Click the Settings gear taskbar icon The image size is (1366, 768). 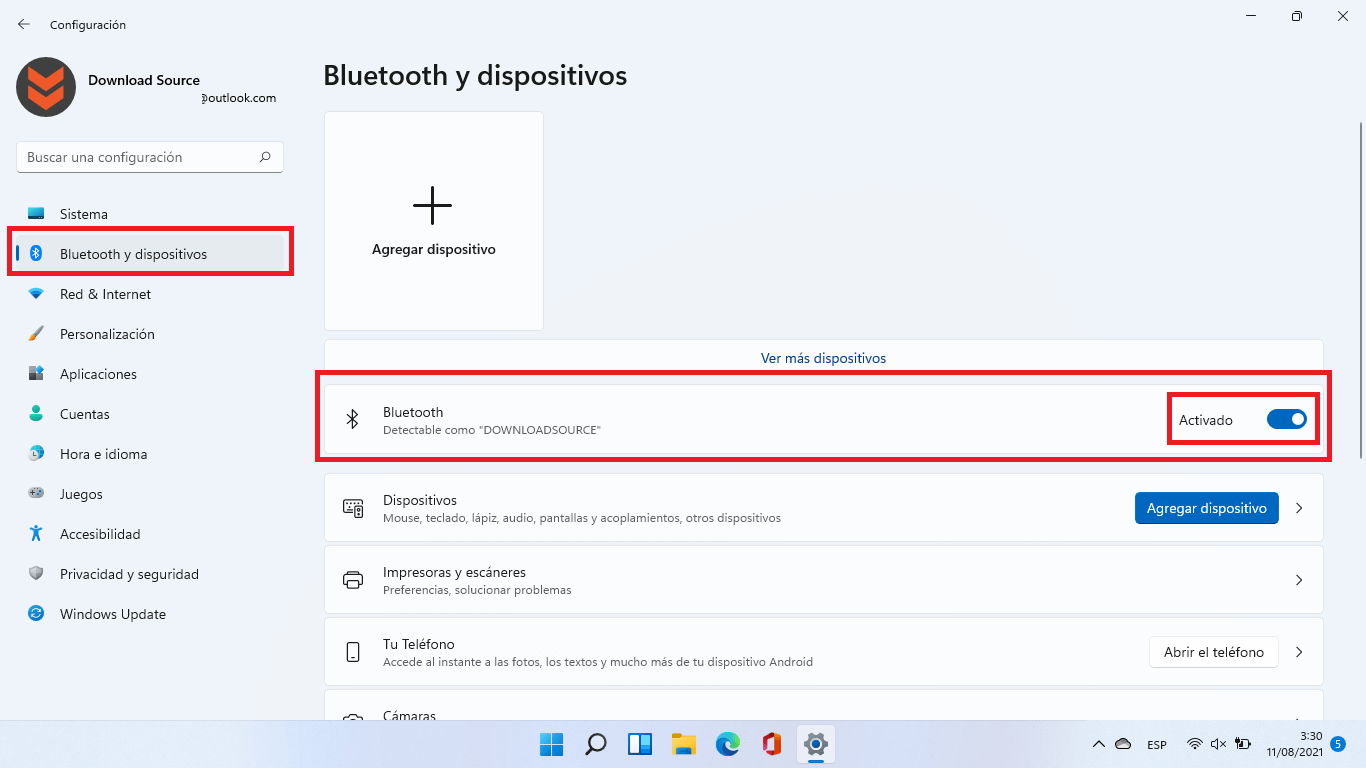(816, 744)
